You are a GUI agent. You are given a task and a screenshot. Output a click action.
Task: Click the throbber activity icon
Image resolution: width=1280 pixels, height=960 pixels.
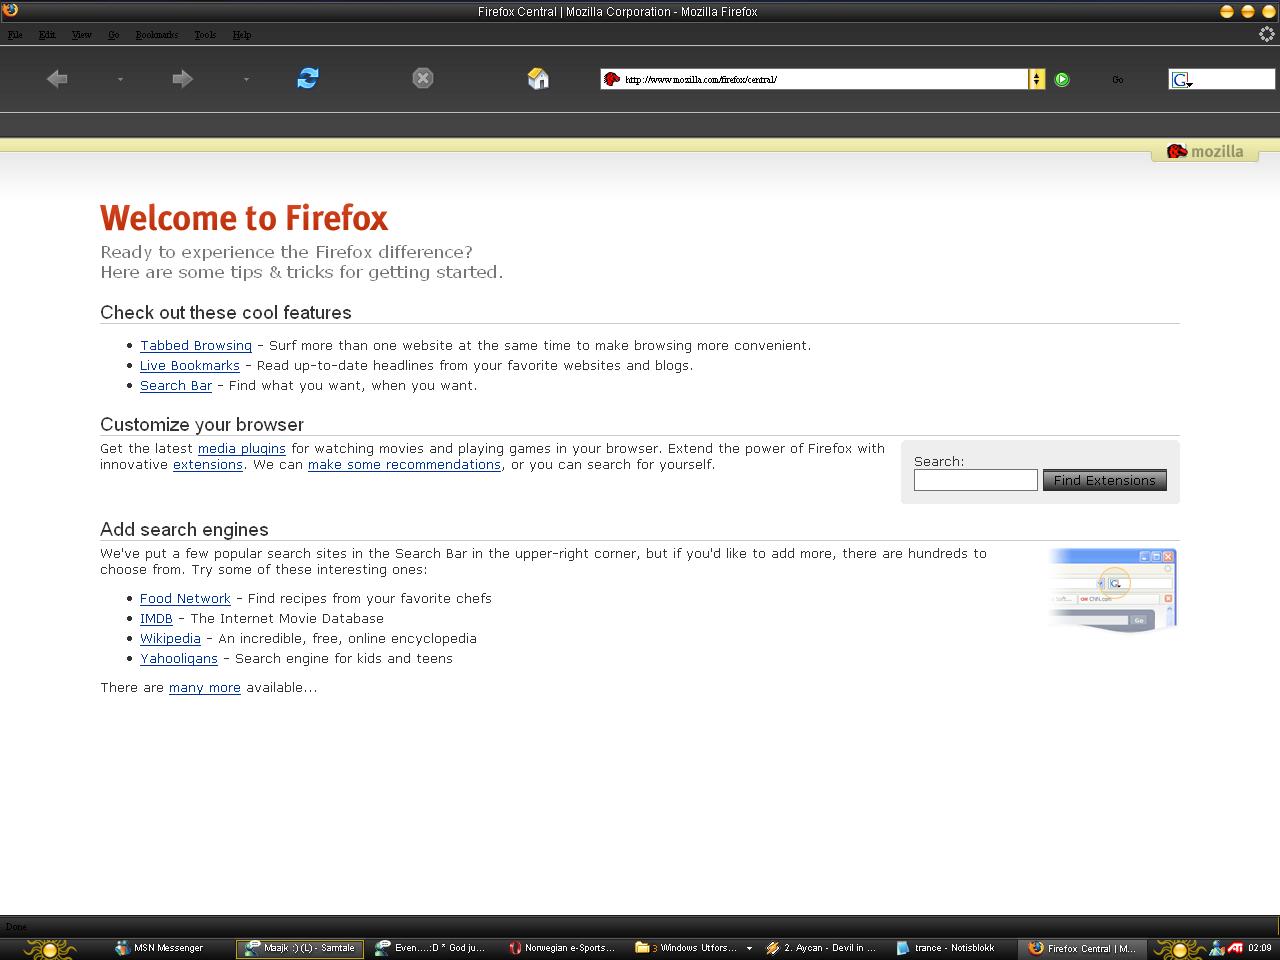(1266, 34)
